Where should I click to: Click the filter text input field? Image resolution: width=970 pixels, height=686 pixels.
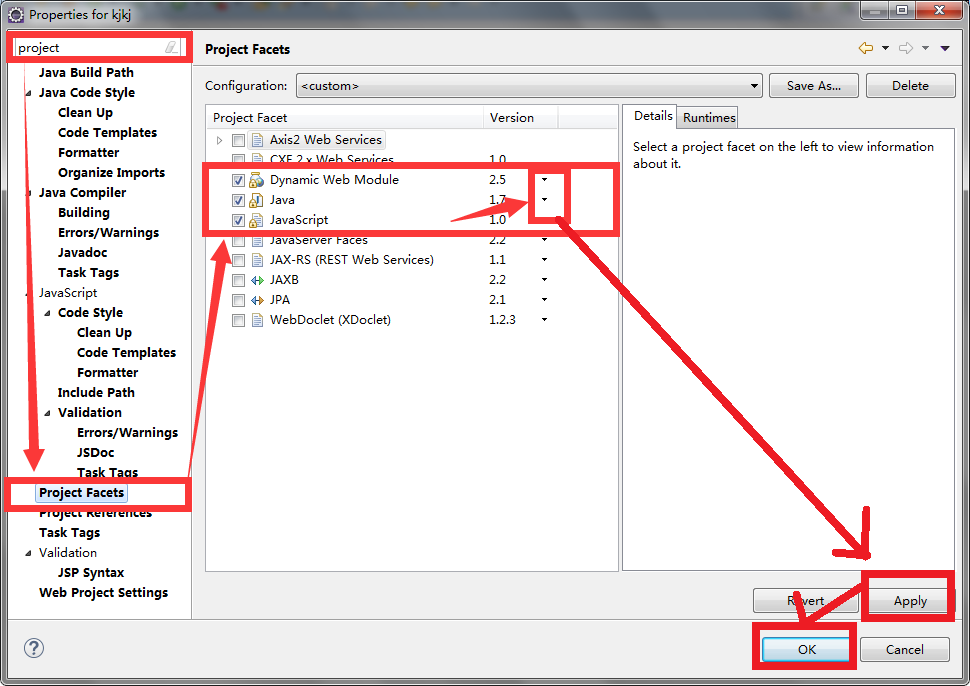click(x=88, y=47)
